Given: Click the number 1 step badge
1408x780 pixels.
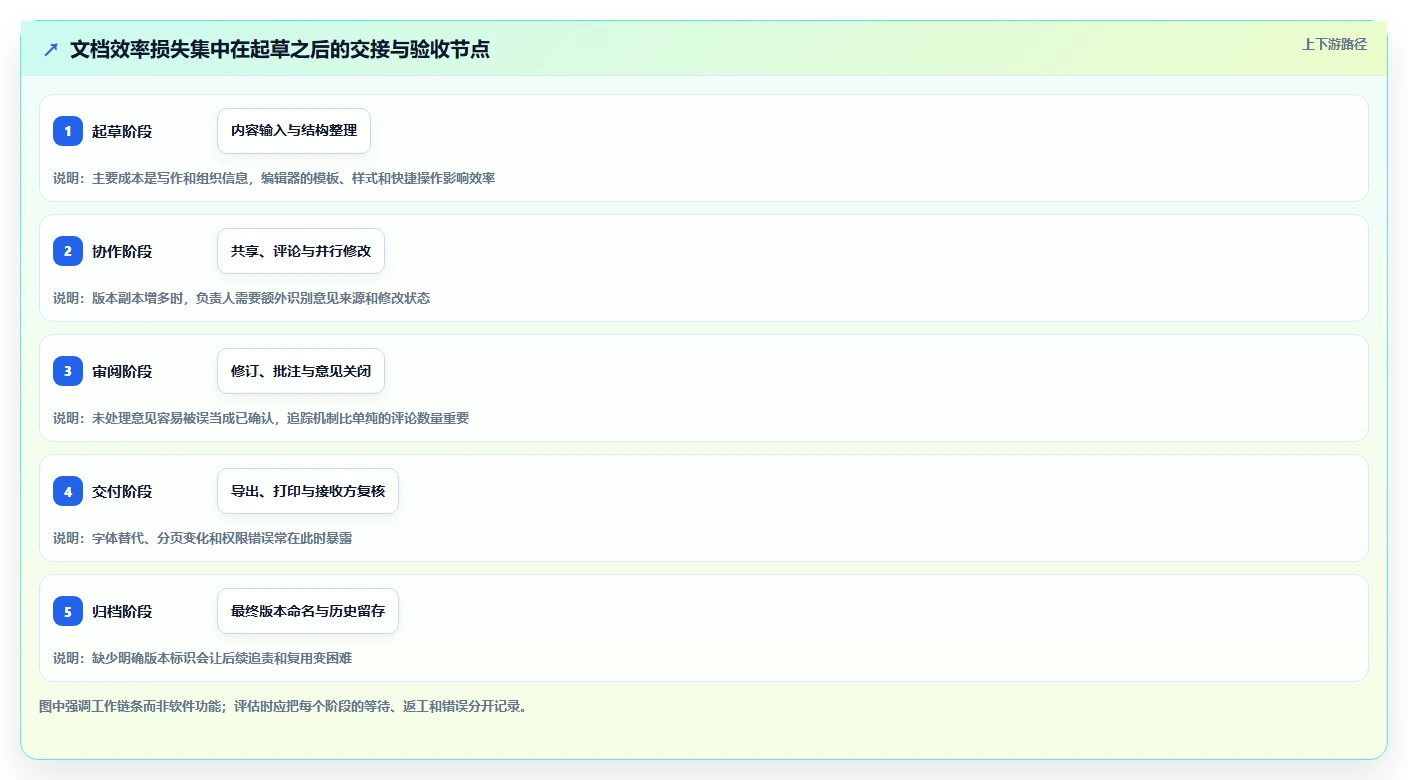Looking at the screenshot, I should coord(68,131).
